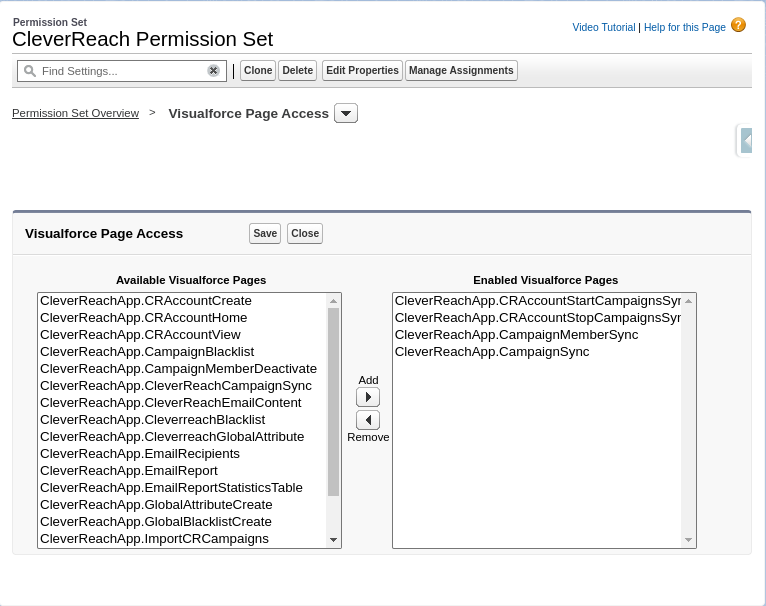Viewport: 766px width, 606px height.
Task: Clear the Find Settings search field
Action: click(213, 71)
